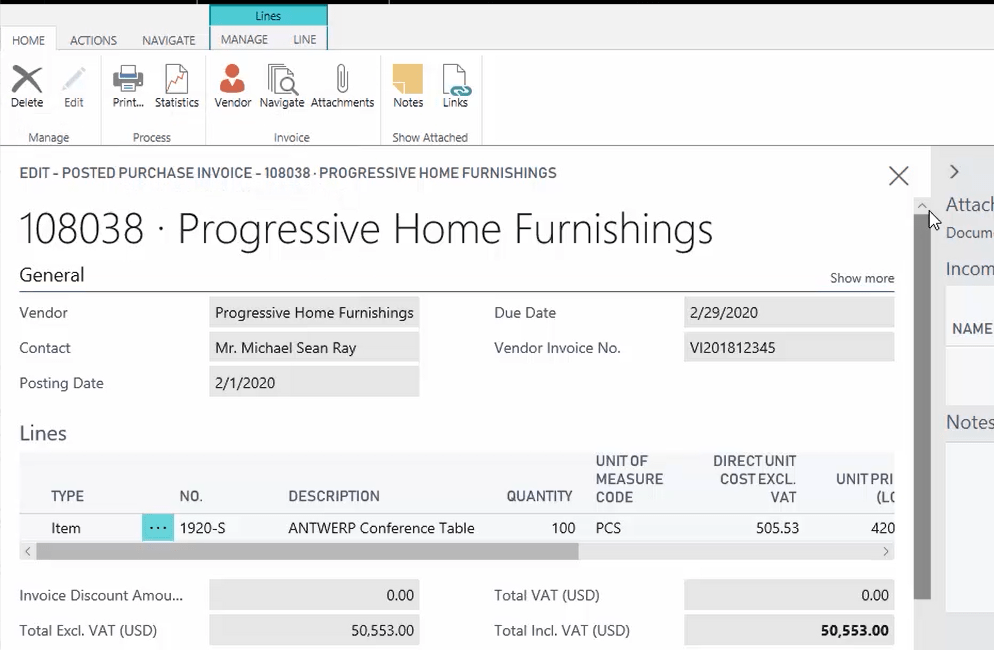Switch to the ACTIONS ribbon tab
Screen dimensions: 994x650
click(93, 41)
